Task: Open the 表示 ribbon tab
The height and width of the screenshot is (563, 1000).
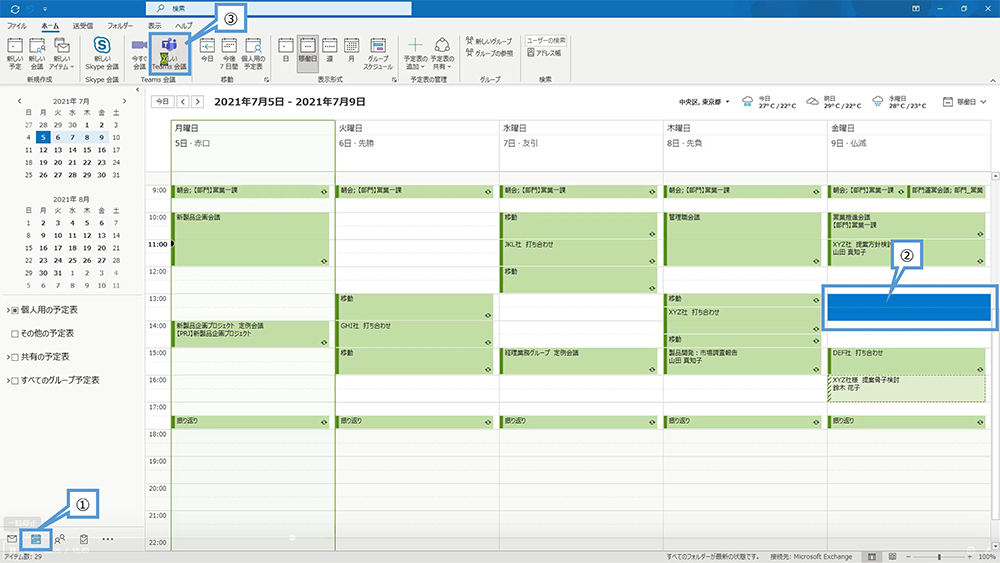Action: tap(153, 23)
